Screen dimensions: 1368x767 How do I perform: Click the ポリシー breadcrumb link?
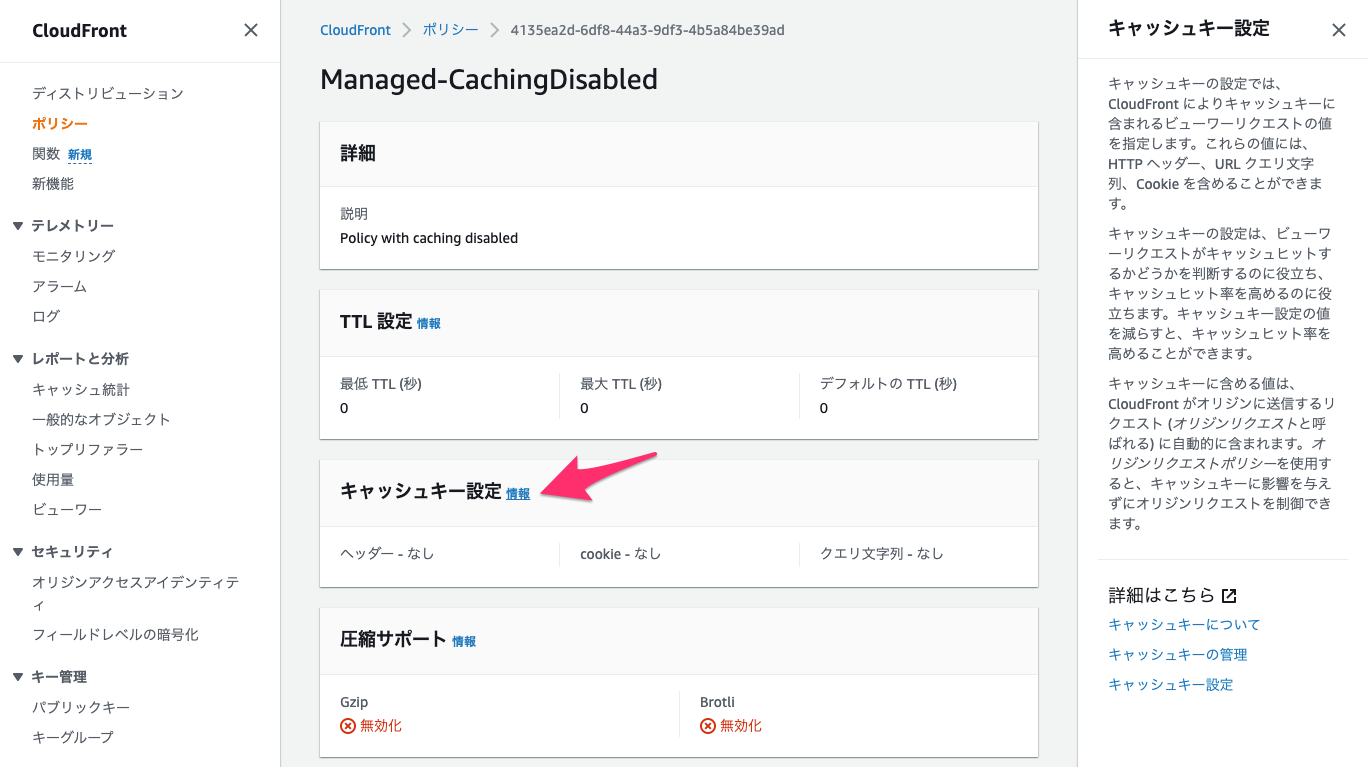coord(450,30)
